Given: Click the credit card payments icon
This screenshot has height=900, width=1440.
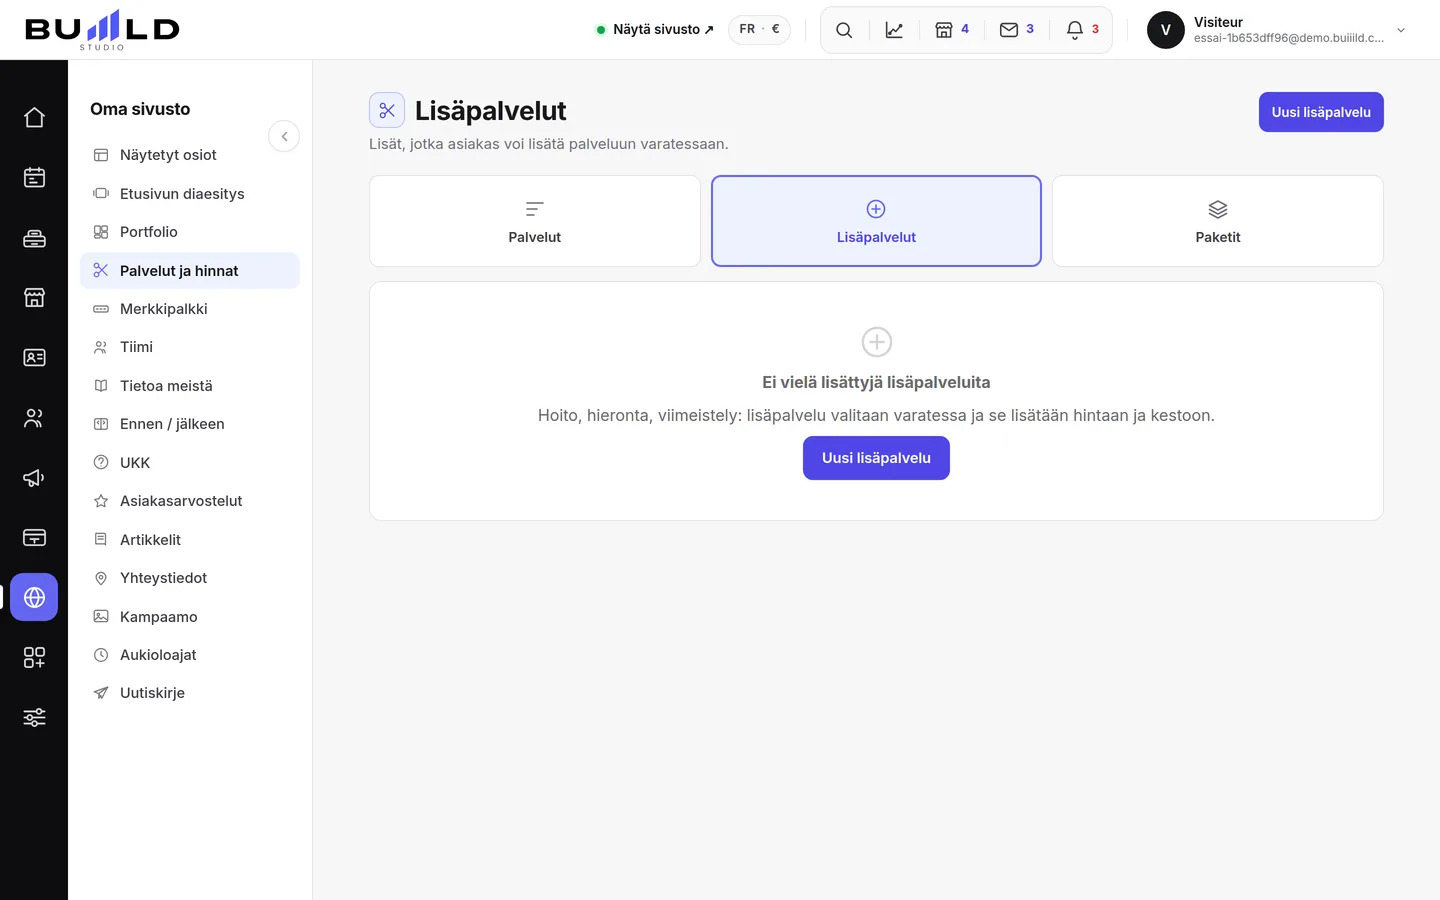Looking at the screenshot, I should tap(34, 538).
